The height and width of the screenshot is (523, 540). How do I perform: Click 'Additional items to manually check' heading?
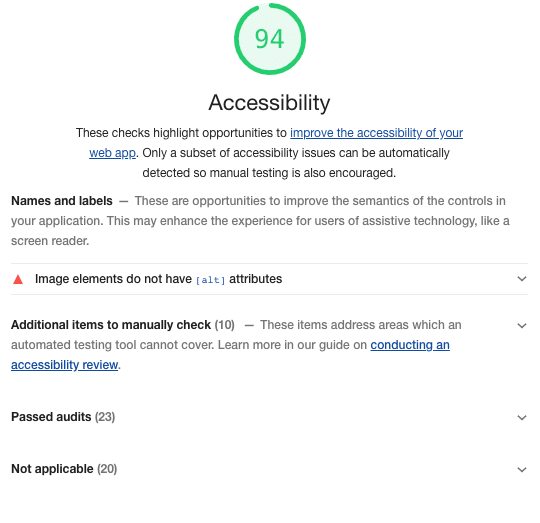[x=111, y=325]
